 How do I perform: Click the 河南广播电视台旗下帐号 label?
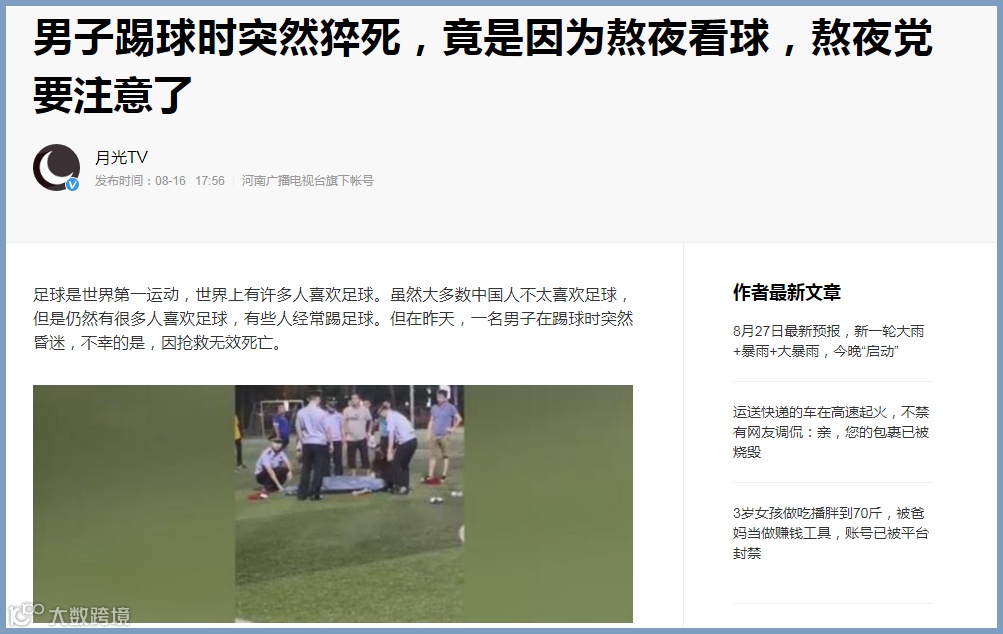307,181
